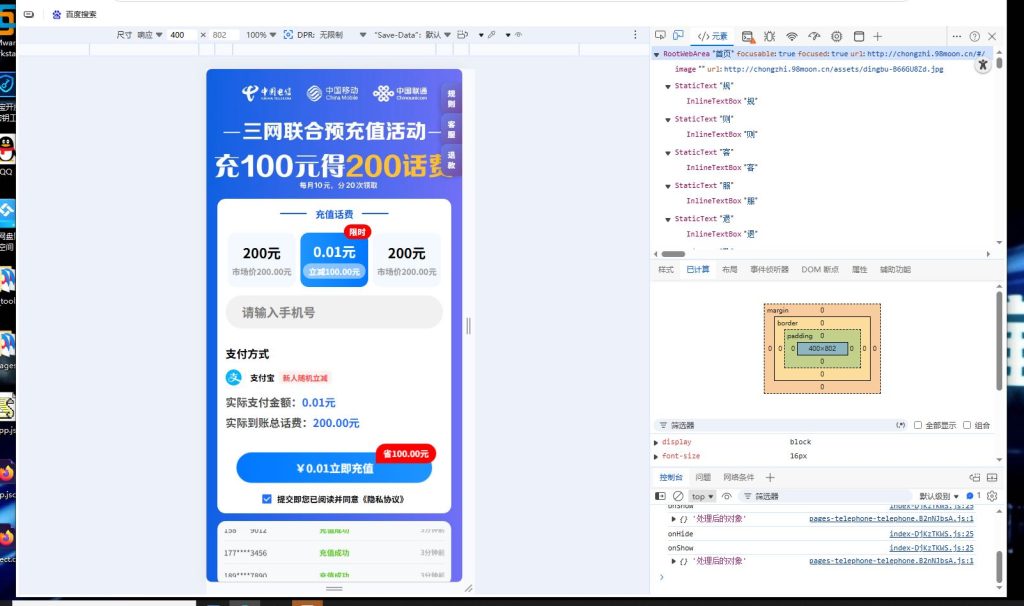Click the expand drawer icon
The width and height of the screenshot is (1024, 606).
[x=992, y=477]
